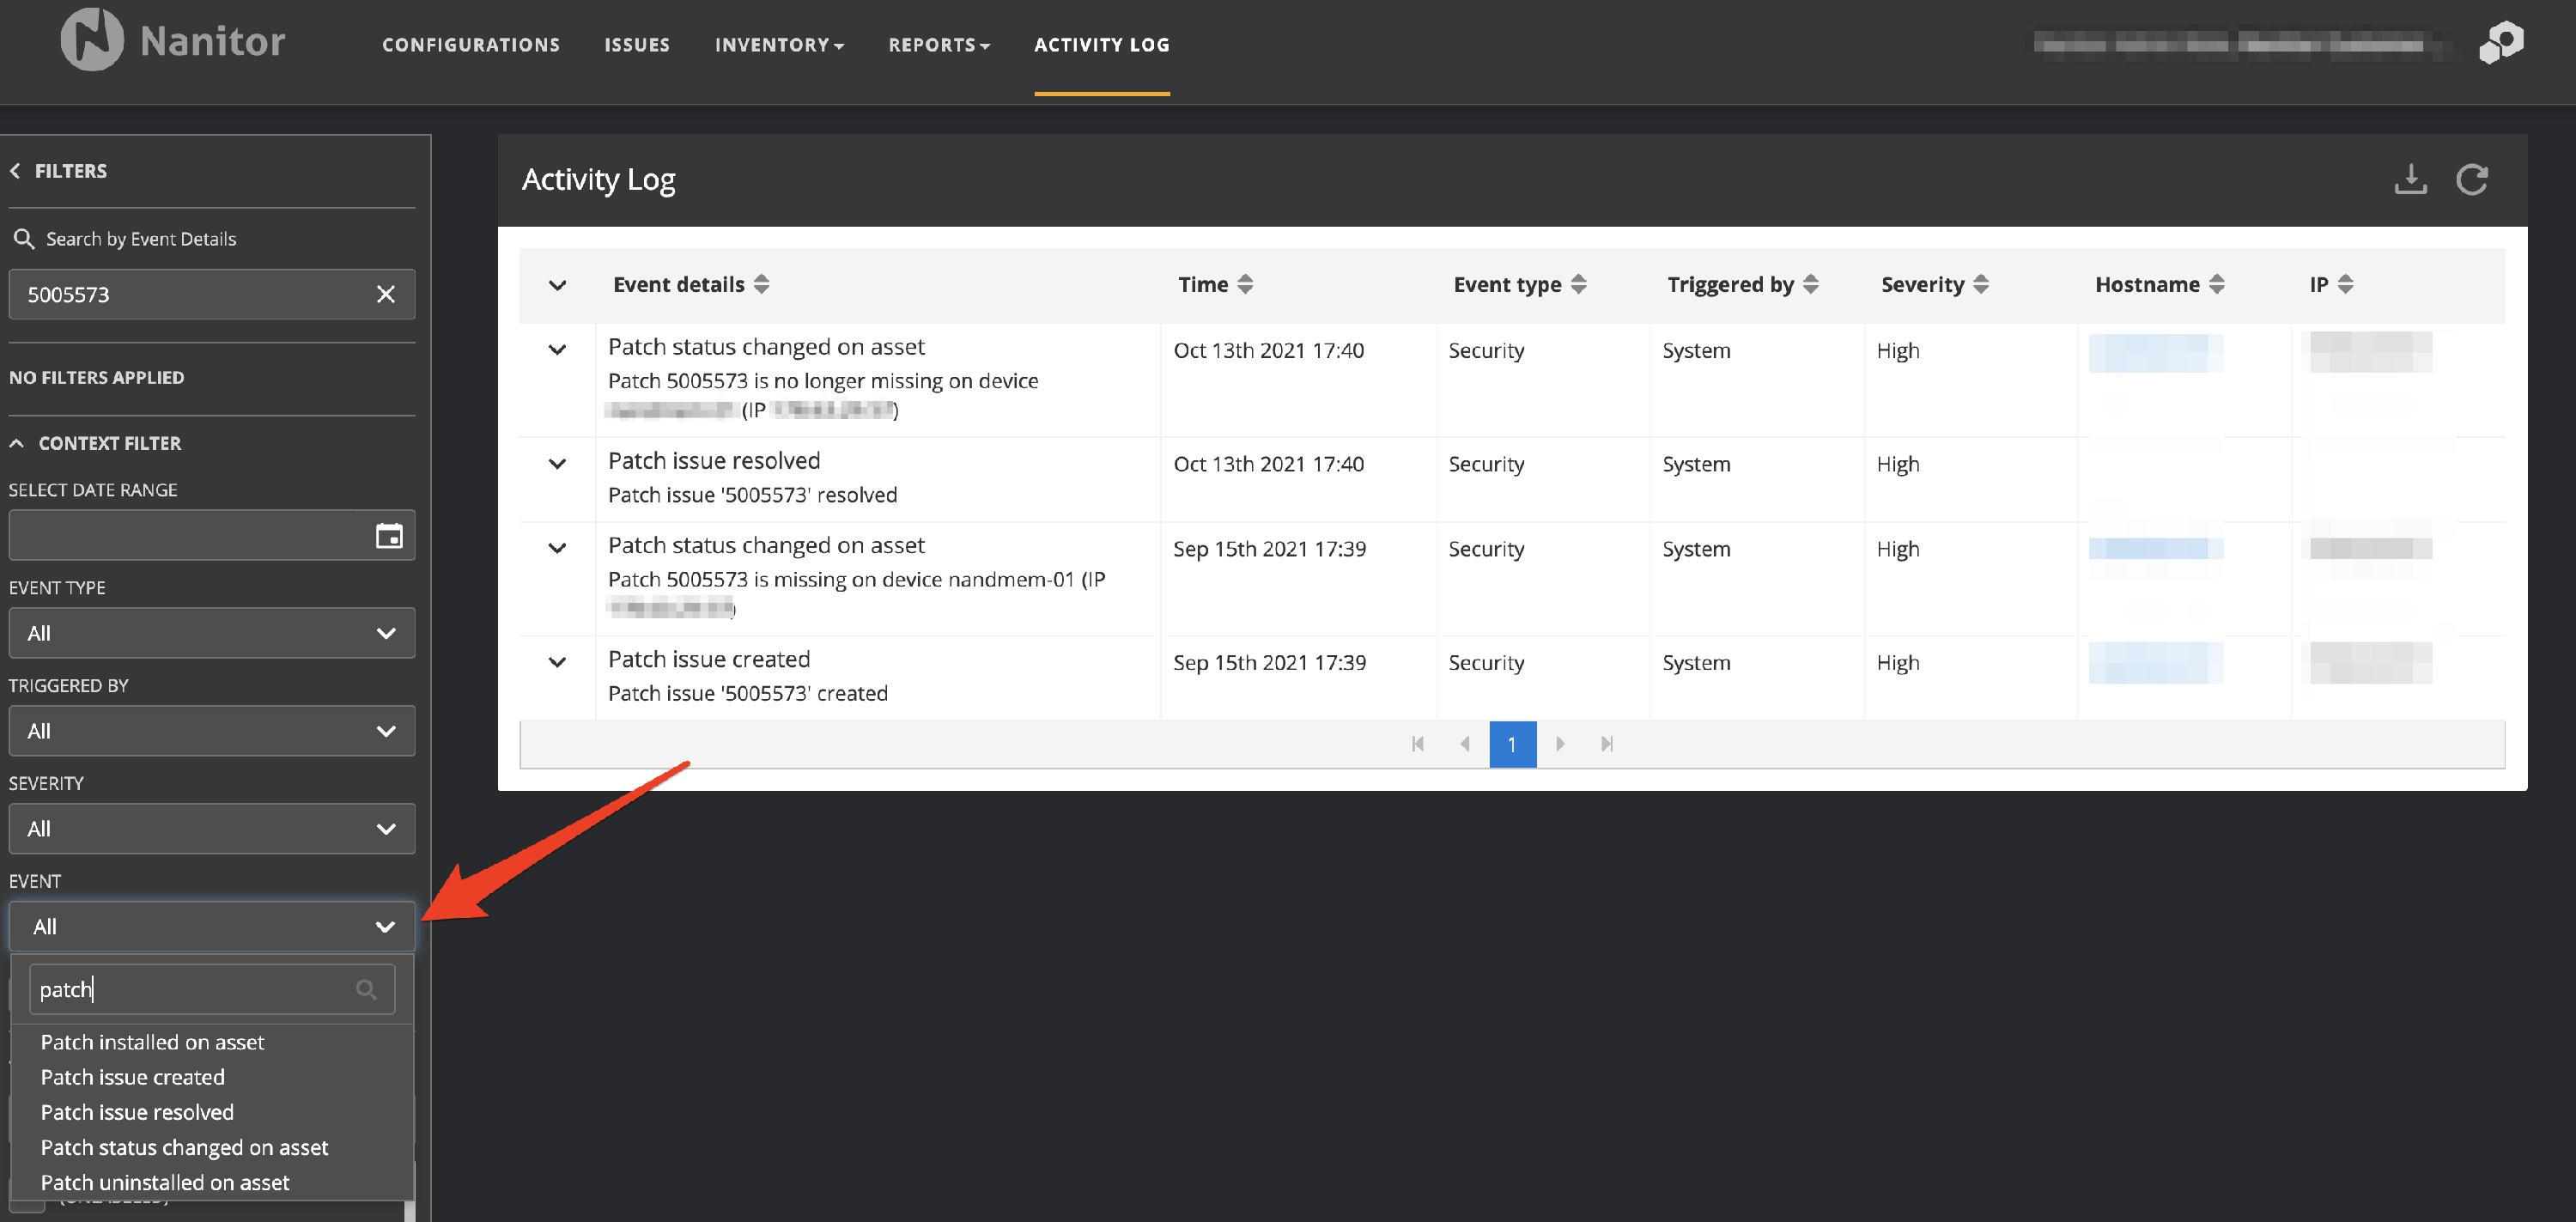Click the Nanitor logo icon
This screenshot has height=1222, width=2576.
pyautogui.click(x=92, y=40)
